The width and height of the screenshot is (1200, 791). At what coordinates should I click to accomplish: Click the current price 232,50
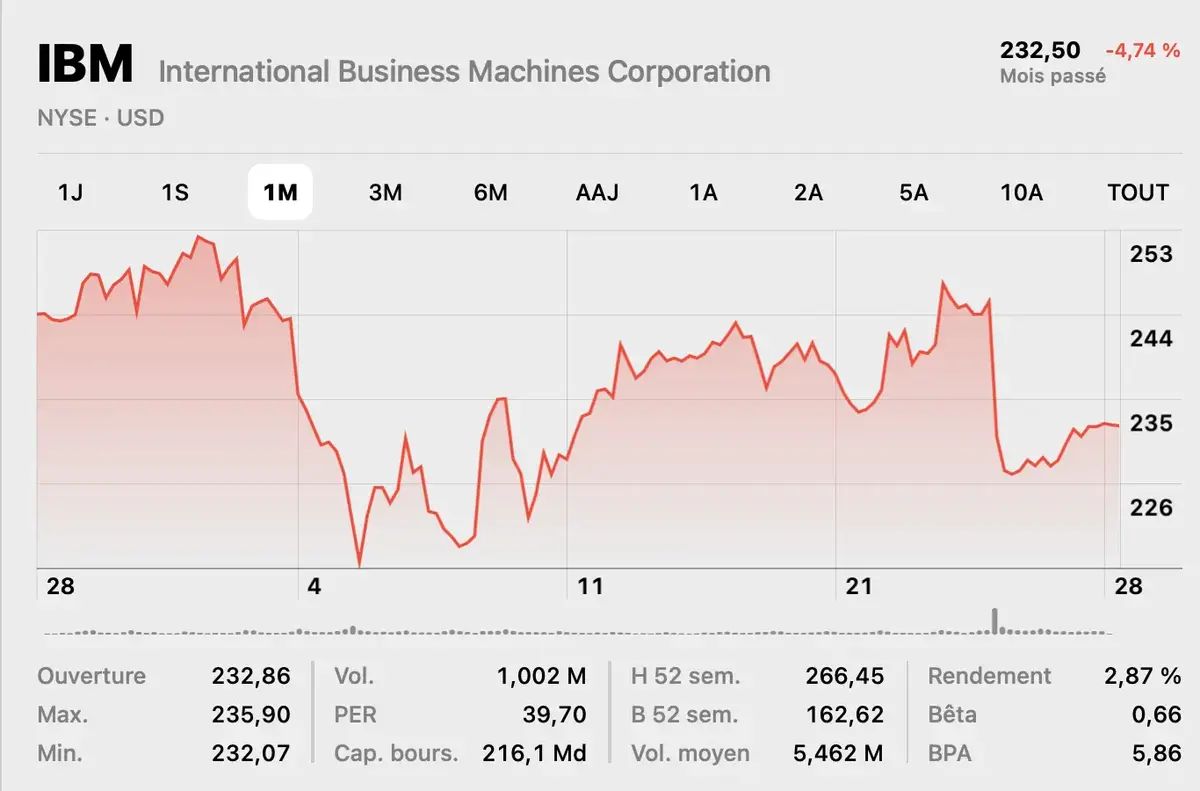point(1040,49)
